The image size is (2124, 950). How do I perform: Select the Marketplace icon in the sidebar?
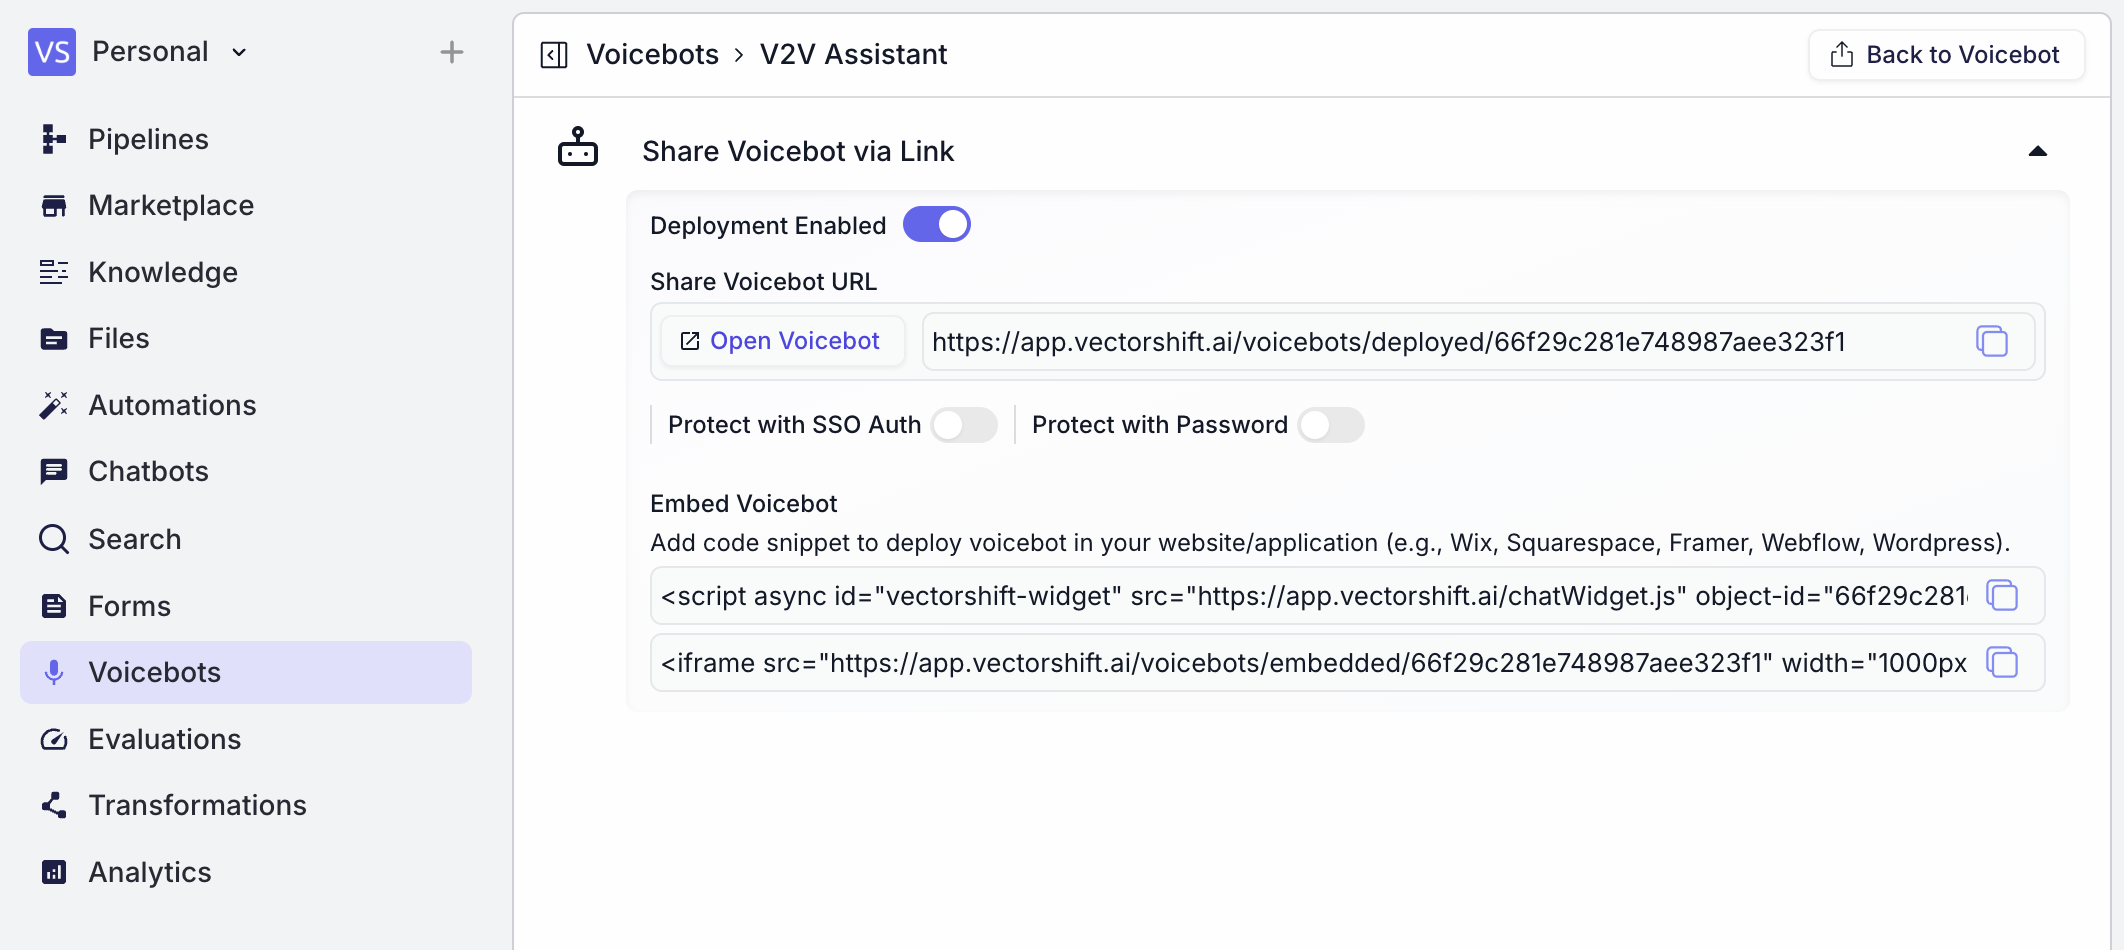click(x=53, y=205)
